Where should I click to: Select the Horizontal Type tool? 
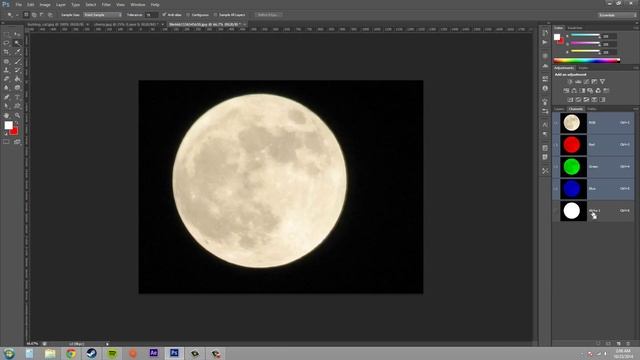(17, 97)
